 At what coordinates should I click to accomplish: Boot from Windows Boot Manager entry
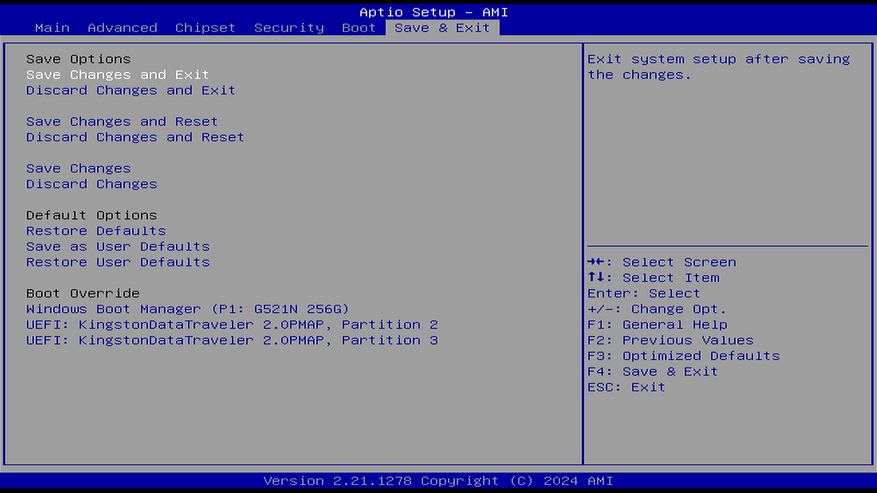pos(187,309)
